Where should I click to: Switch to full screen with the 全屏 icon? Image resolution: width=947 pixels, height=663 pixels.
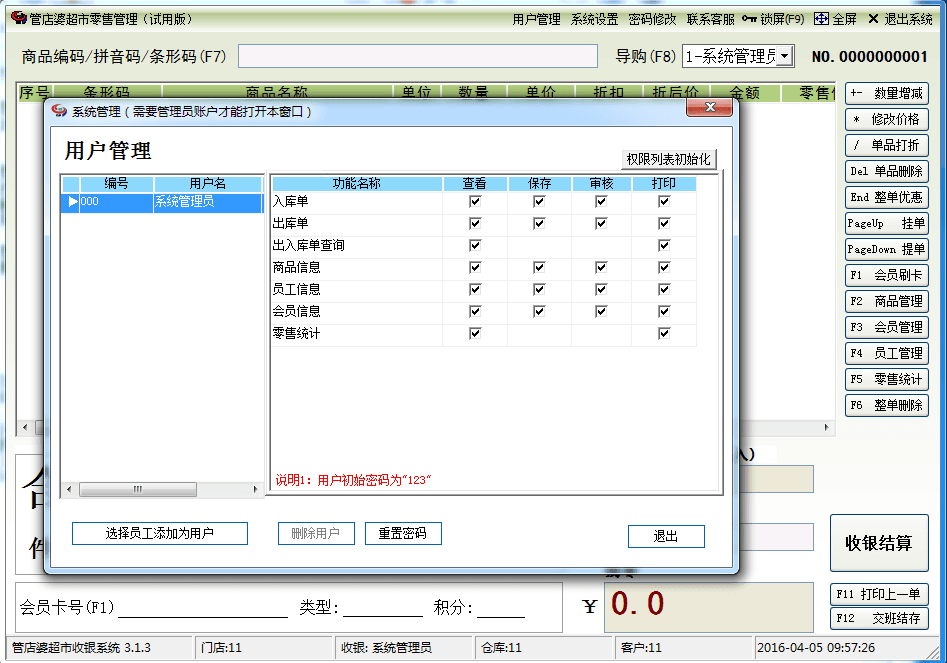pyautogui.click(x=821, y=19)
